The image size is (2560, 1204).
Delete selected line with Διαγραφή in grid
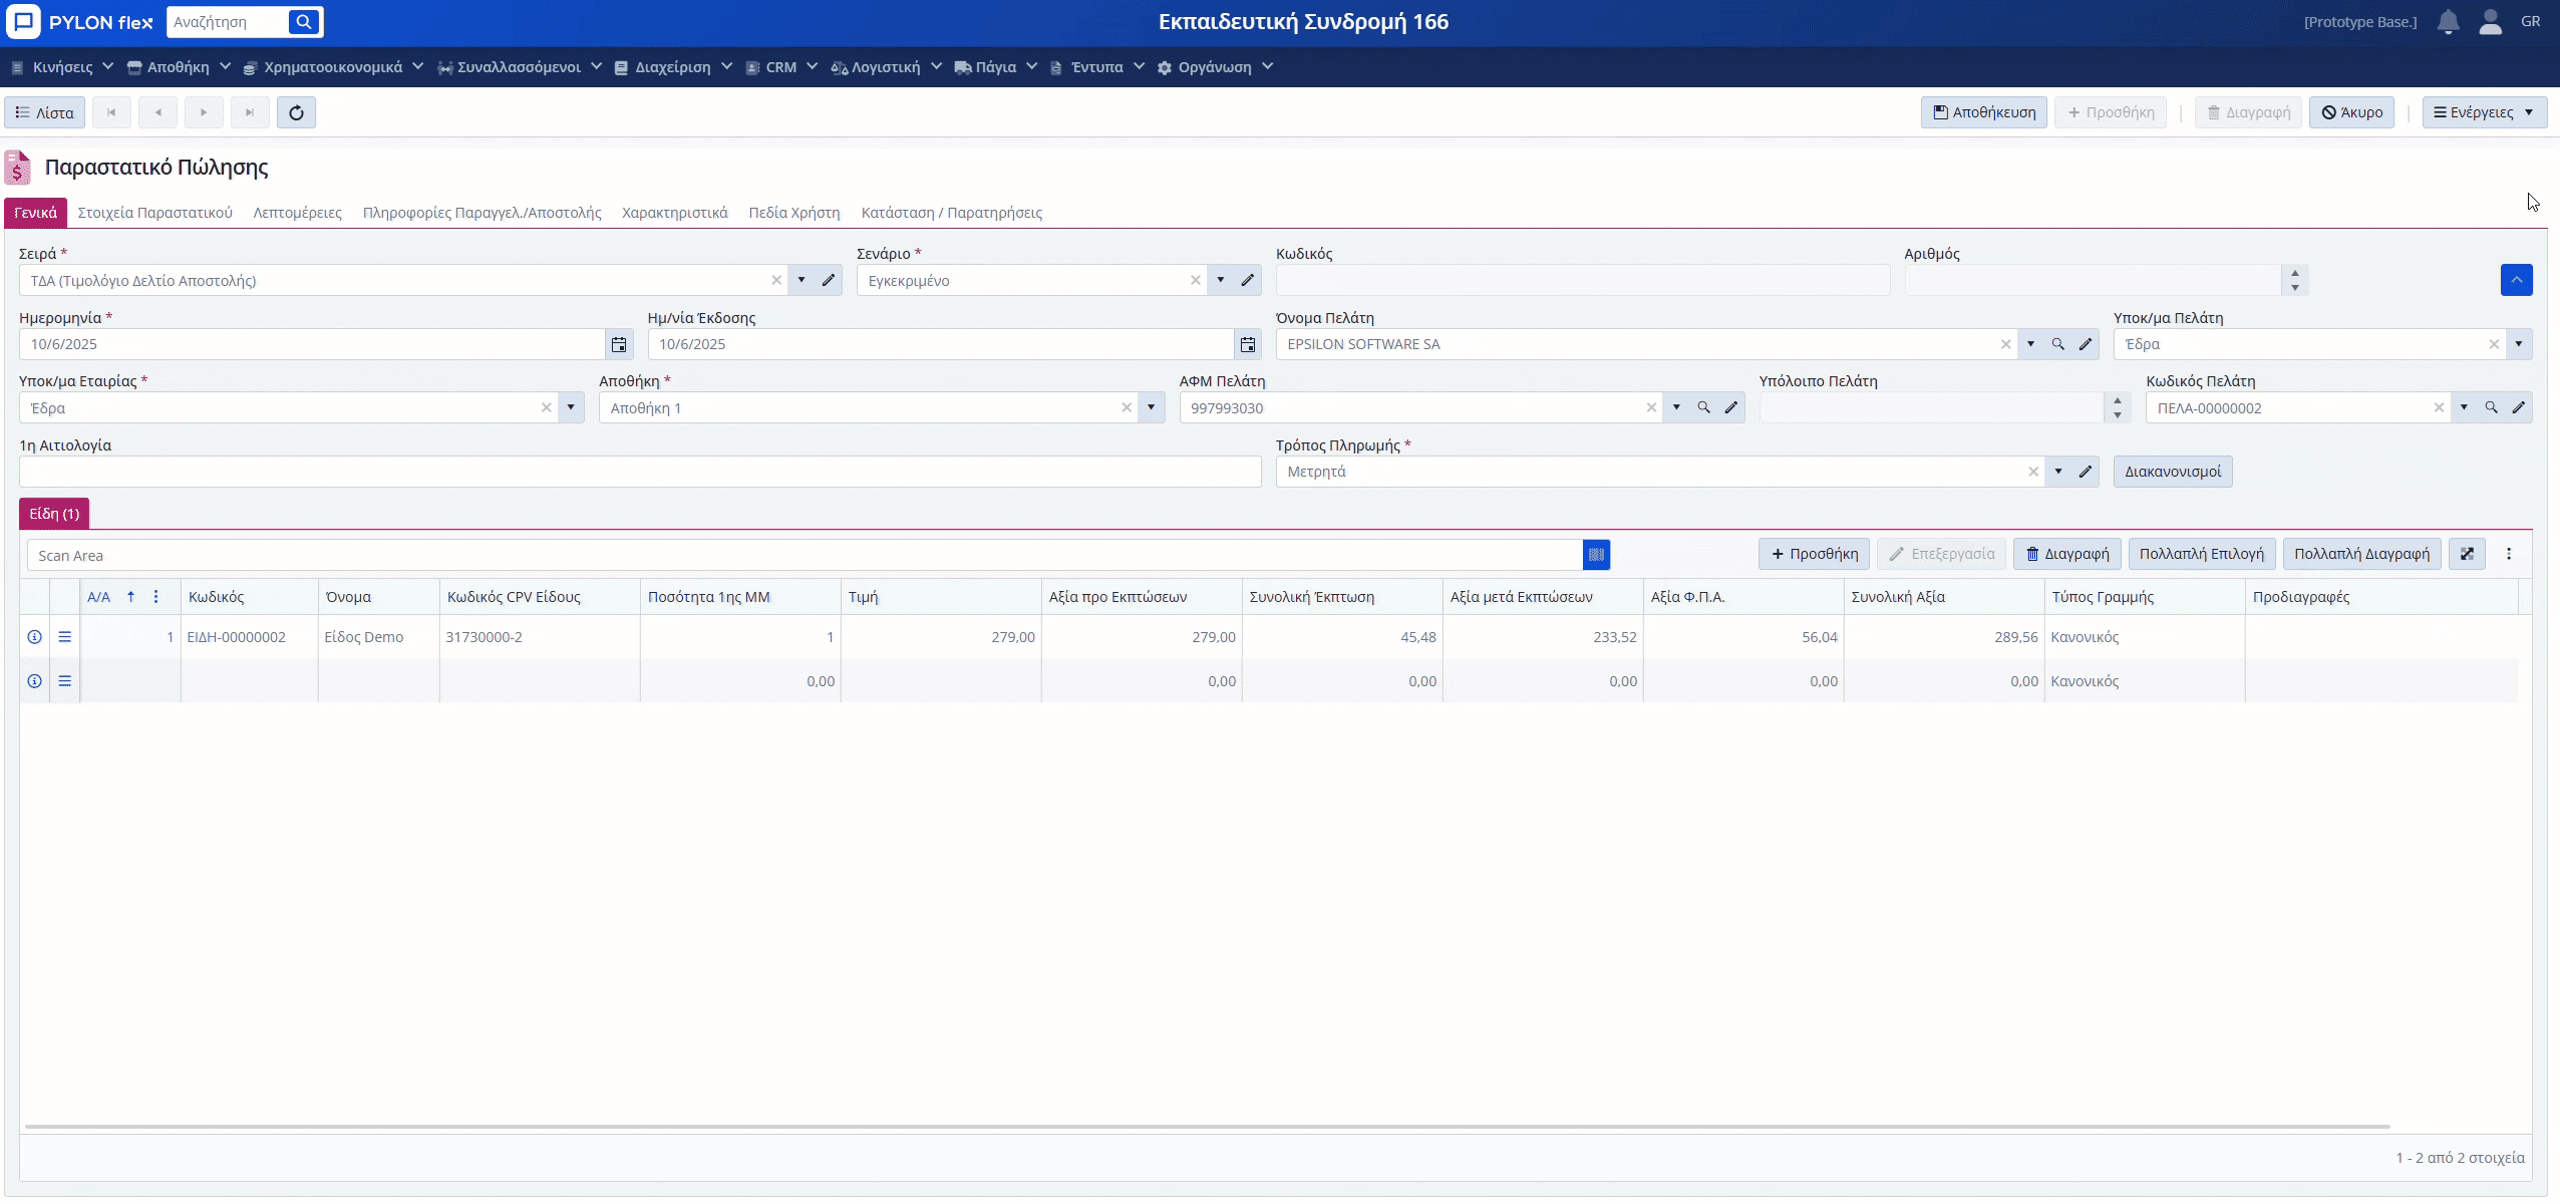[x=2066, y=553]
